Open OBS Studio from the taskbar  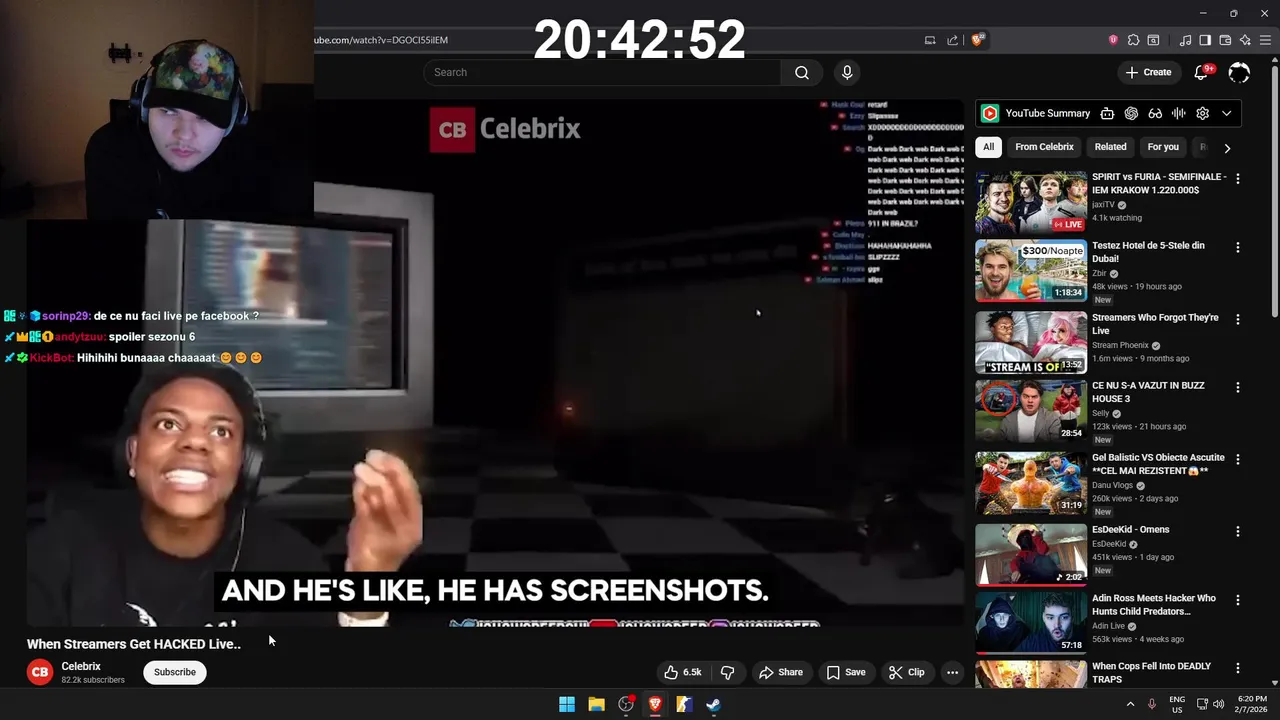pyautogui.click(x=626, y=704)
